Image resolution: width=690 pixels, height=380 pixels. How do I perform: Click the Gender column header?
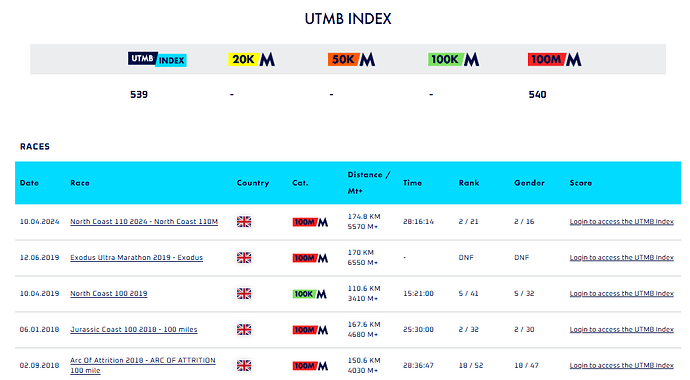click(529, 183)
